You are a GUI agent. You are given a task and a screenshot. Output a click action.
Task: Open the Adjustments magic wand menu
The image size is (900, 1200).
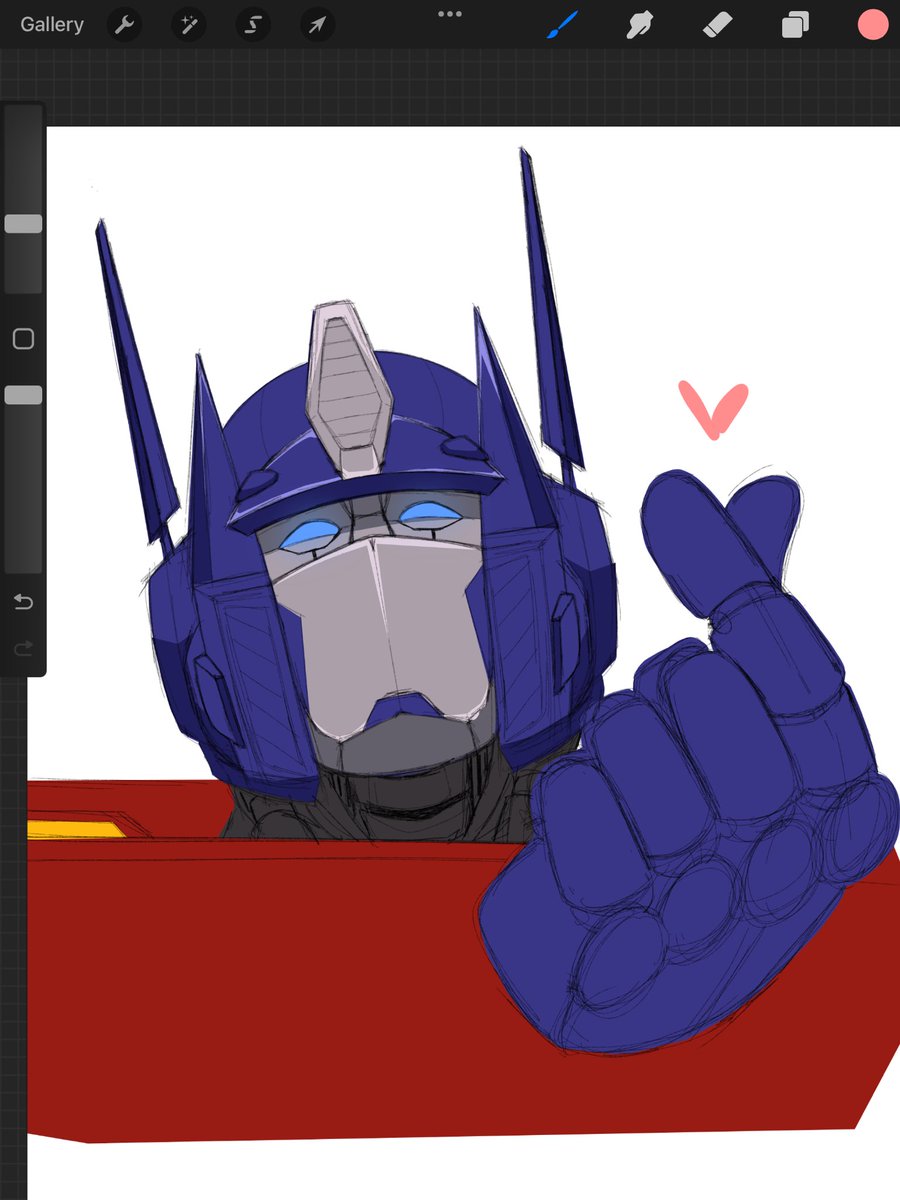point(188,25)
